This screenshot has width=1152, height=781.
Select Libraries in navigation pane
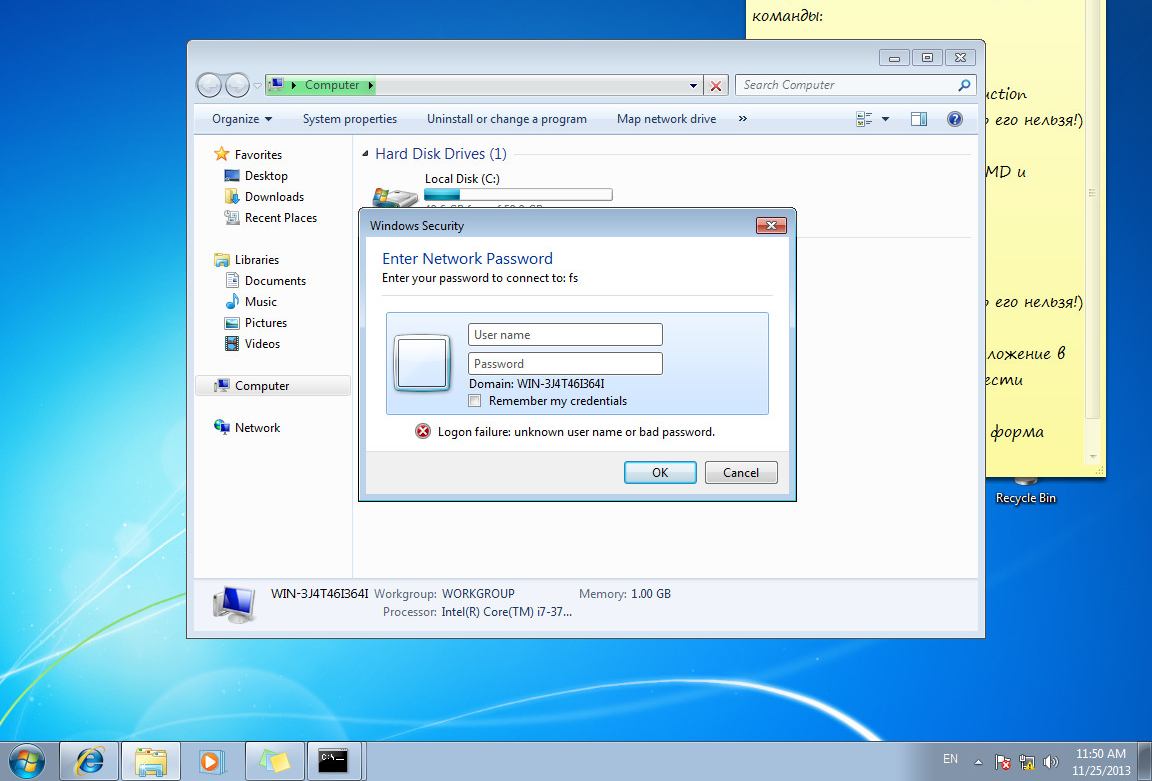click(256, 259)
